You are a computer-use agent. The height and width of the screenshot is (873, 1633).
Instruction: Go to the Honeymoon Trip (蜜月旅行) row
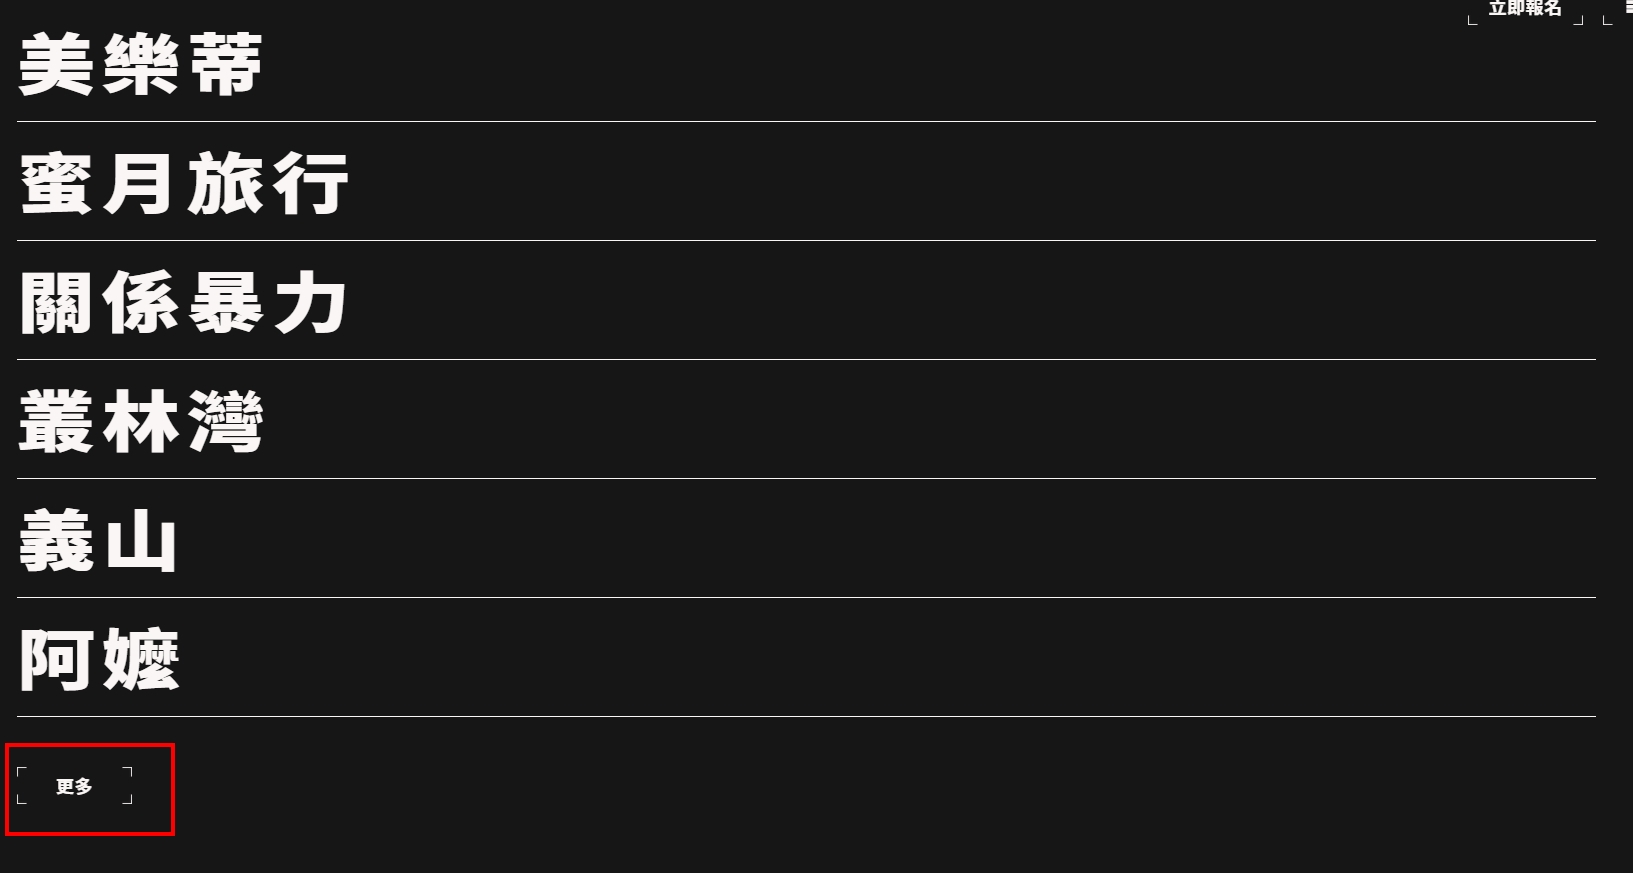point(184,183)
